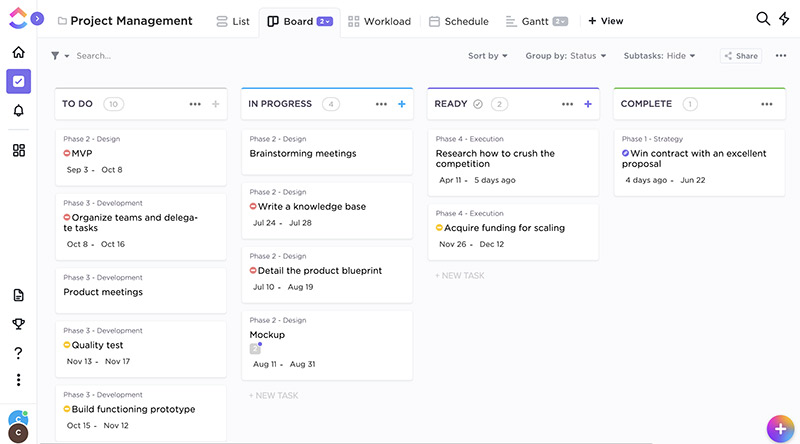Open the automations lightning bolt icon

[x=784, y=19]
